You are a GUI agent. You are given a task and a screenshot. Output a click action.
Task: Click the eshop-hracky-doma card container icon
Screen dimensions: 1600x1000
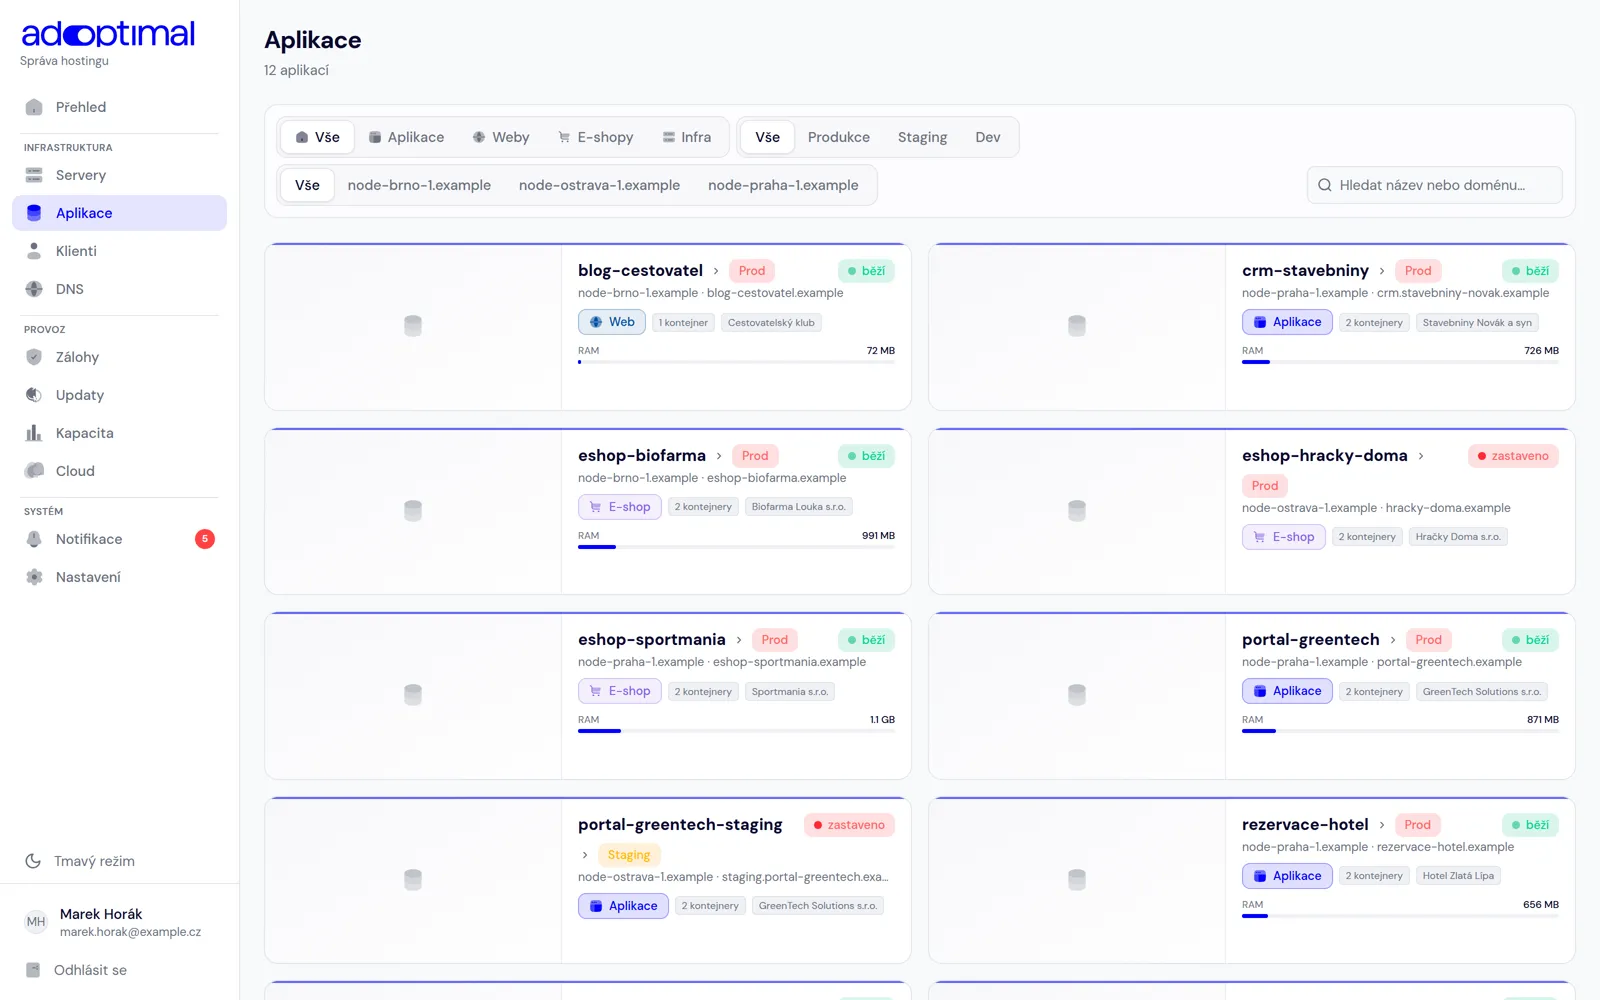[1077, 511]
